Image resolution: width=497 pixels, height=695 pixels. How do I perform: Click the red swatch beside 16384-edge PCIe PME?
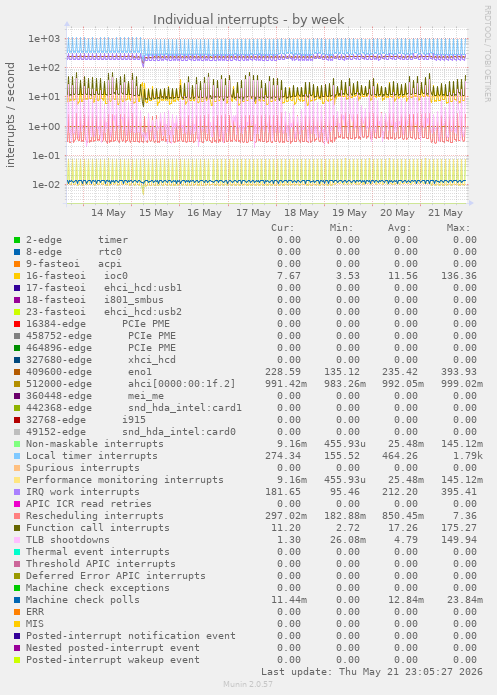pos(17,324)
